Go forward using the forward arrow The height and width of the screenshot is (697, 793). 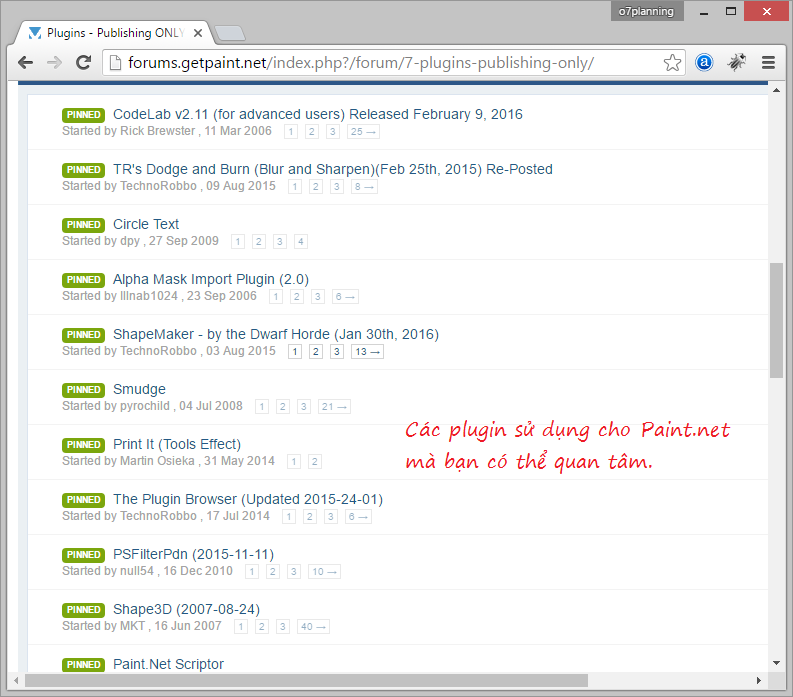[x=54, y=63]
